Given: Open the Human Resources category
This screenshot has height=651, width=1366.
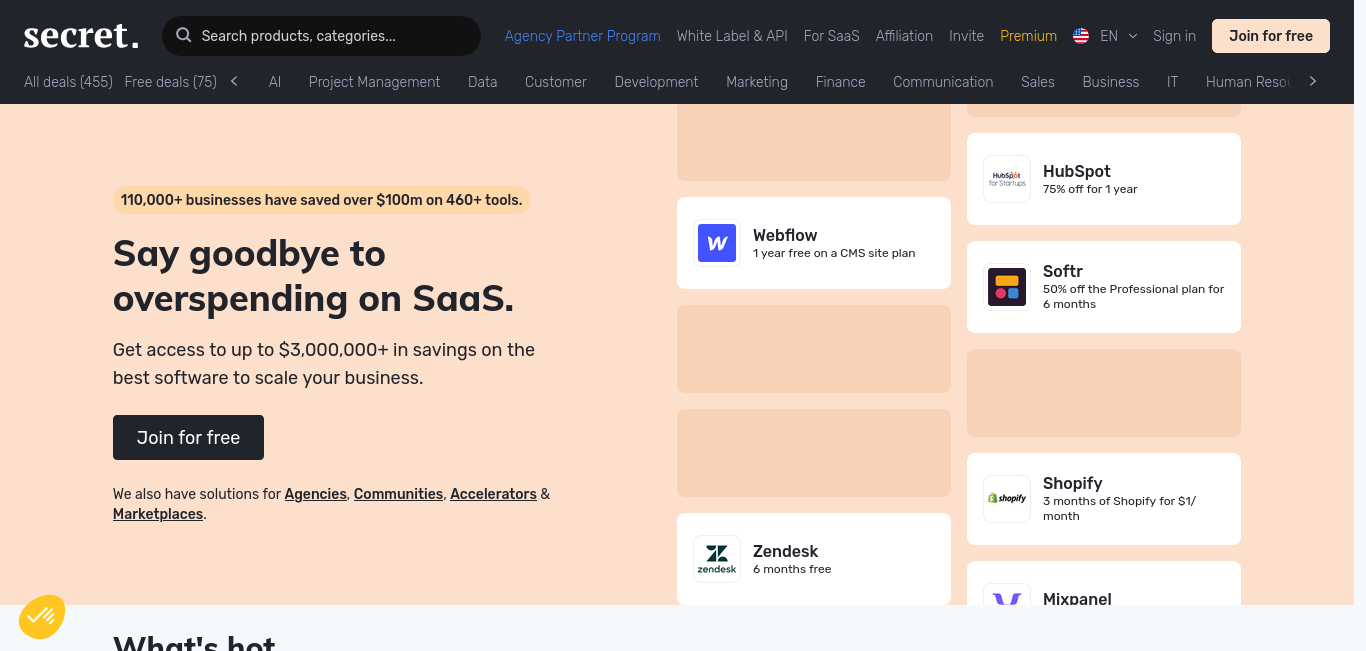Looking at the screenshot, I should 1248,82.
